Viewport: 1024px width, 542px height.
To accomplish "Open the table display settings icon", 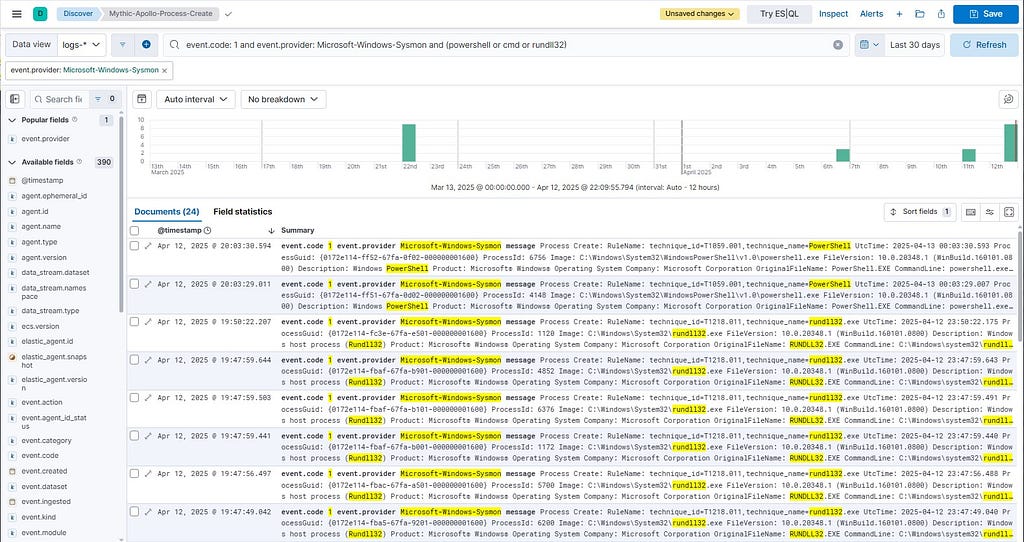I will [x=990, y=212].
